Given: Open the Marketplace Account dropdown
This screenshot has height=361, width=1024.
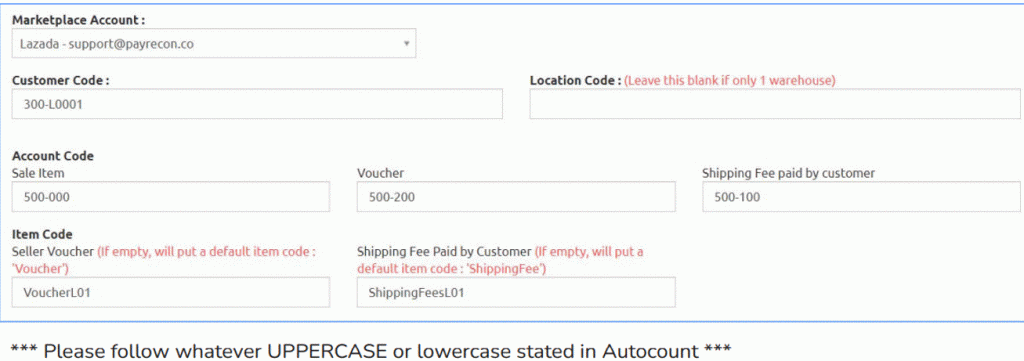Looking at the screenshot, I should pyautogui.click(x=214, y=44).
